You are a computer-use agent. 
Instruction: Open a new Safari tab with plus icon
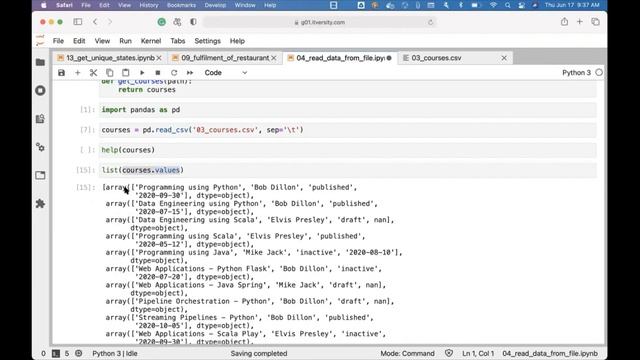pos(580,22)
